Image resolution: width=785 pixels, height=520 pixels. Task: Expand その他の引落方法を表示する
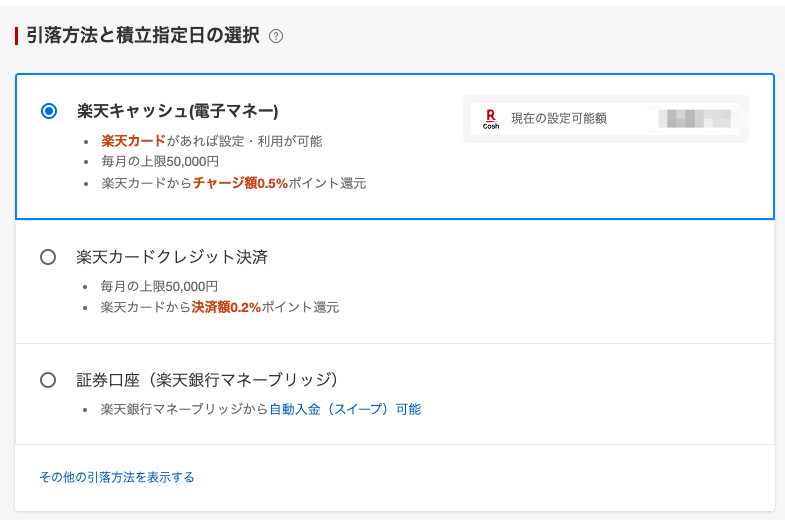[x=117, y=477]
